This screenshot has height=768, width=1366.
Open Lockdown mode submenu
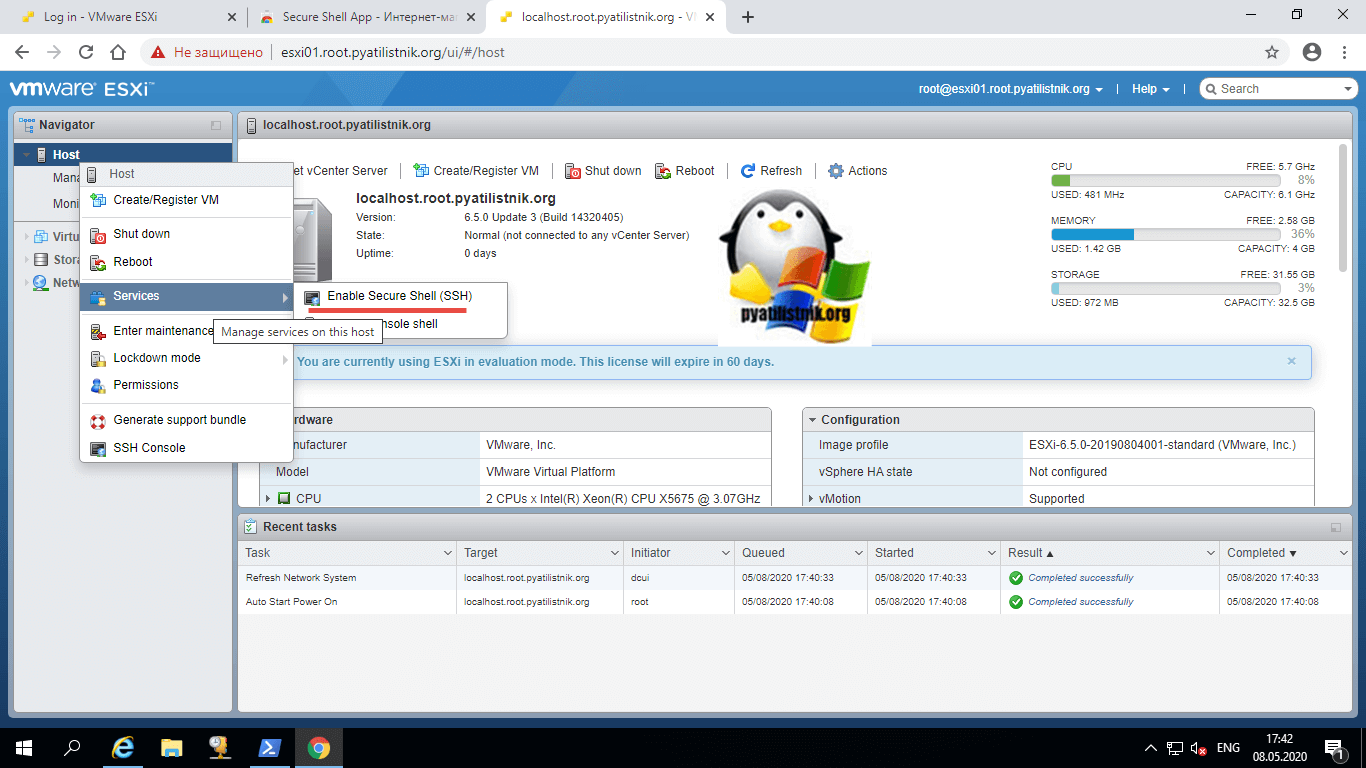point(157,358)
